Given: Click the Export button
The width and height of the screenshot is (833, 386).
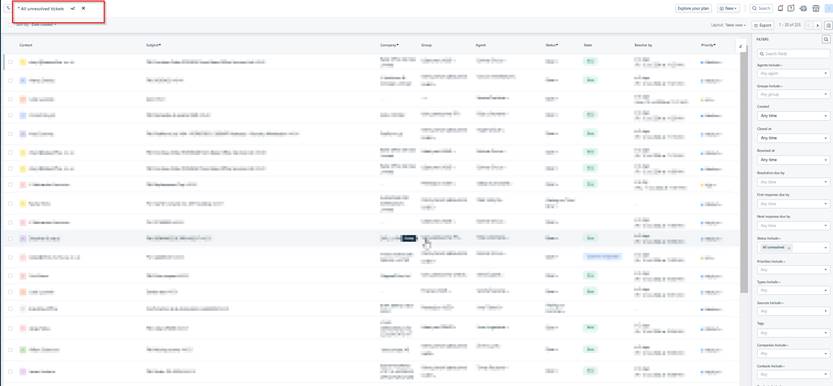Looking at the screenshot, I should (763, 25).
